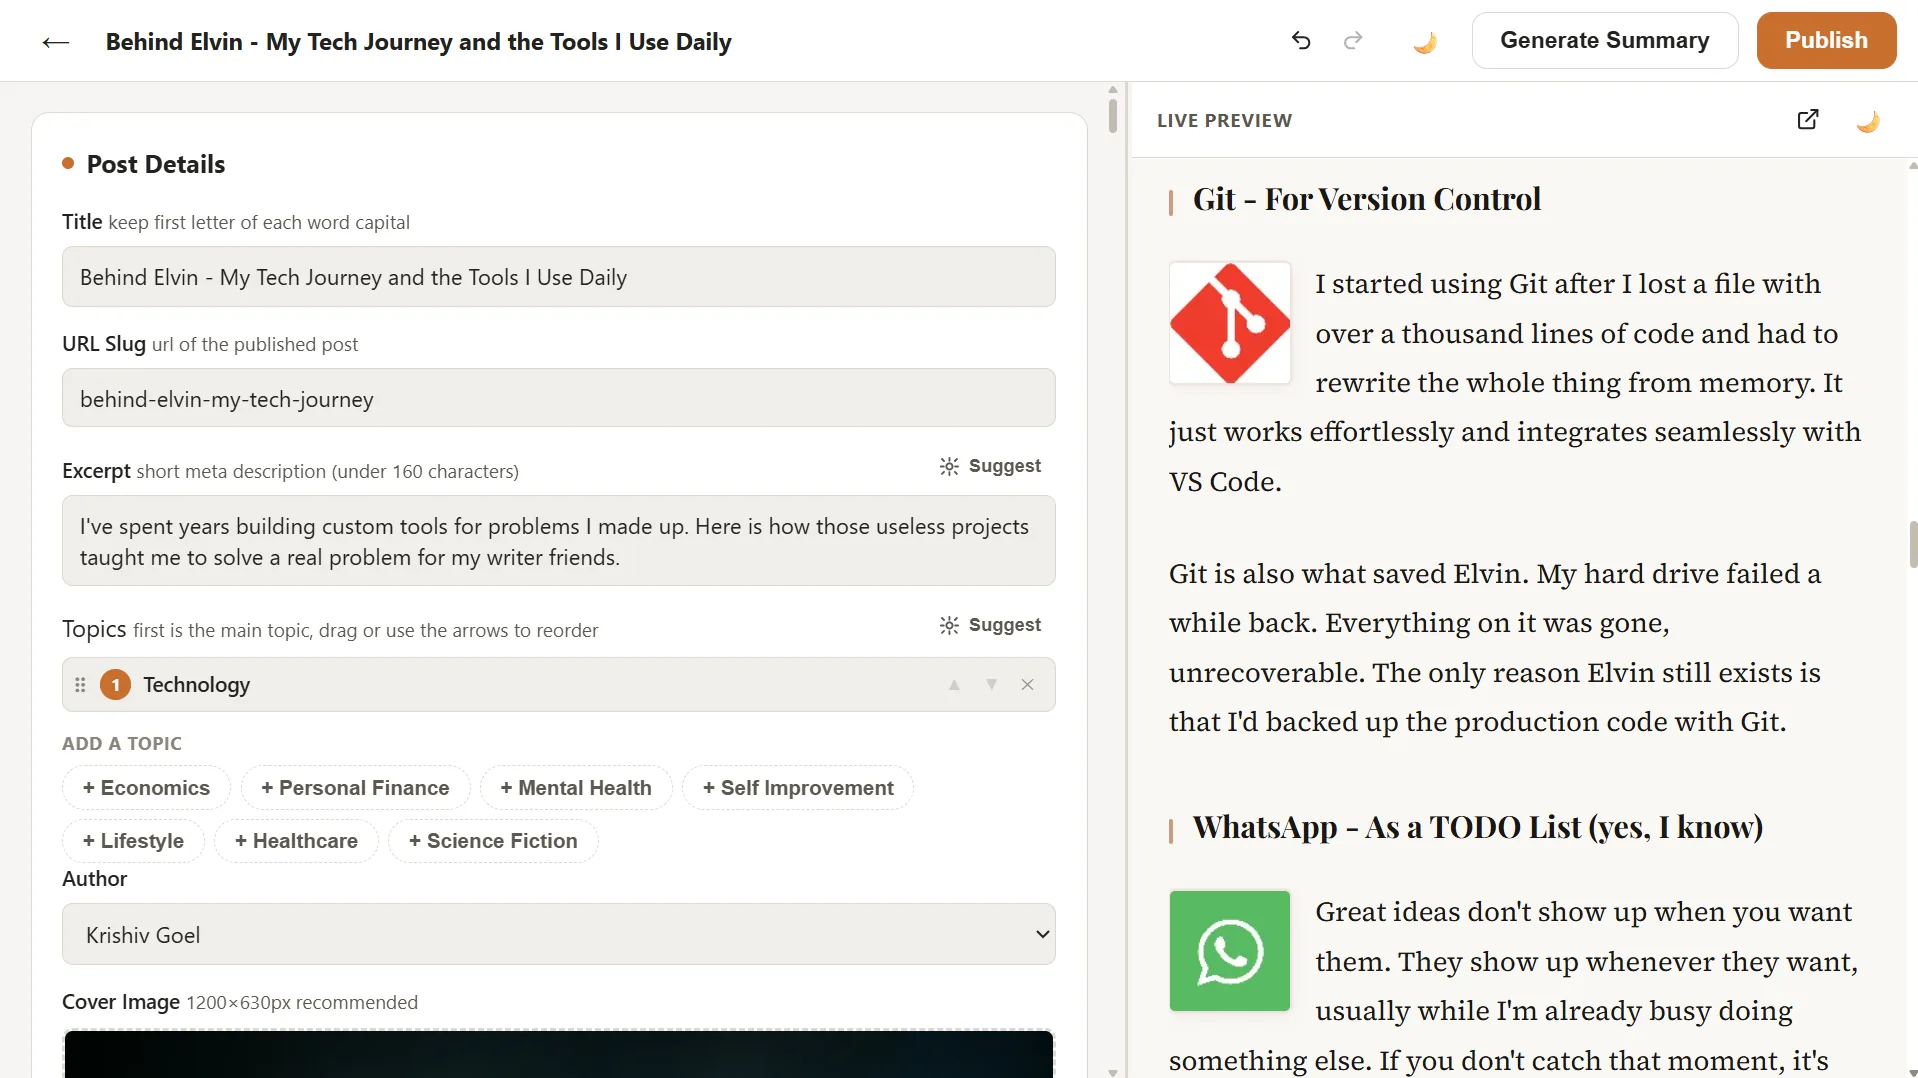
Task: Move Technology topic down
Action: [991, 685]
